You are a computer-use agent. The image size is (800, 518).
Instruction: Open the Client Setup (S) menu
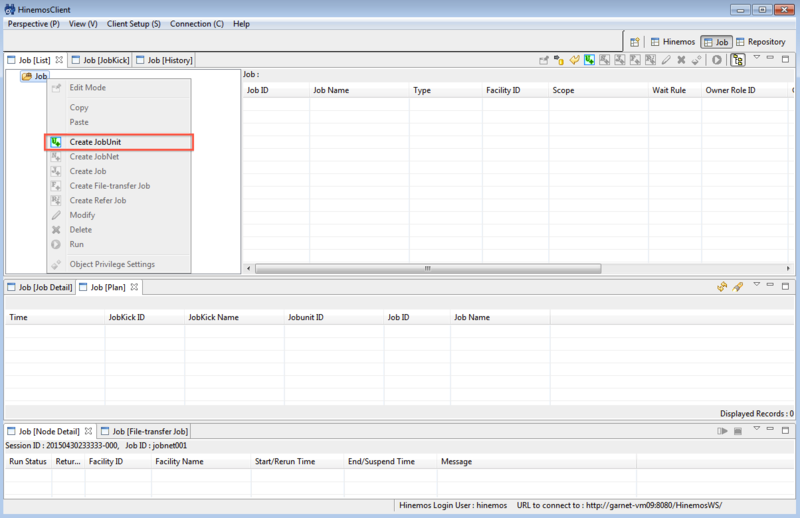point(134,24)
